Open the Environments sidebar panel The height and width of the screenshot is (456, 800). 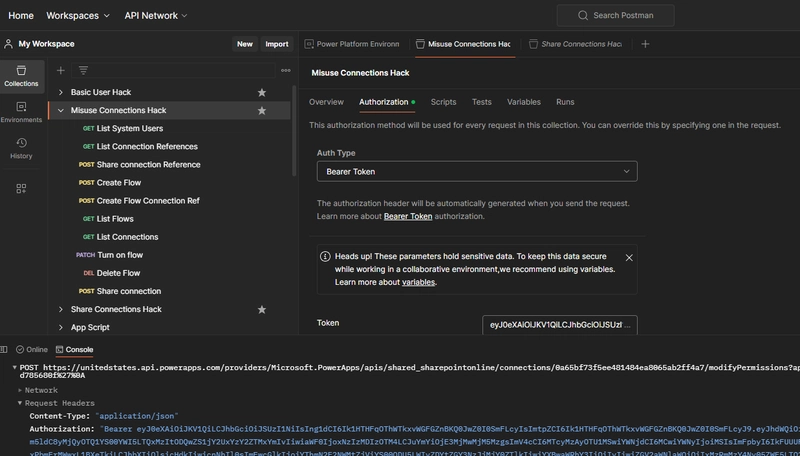pos(21,112)
